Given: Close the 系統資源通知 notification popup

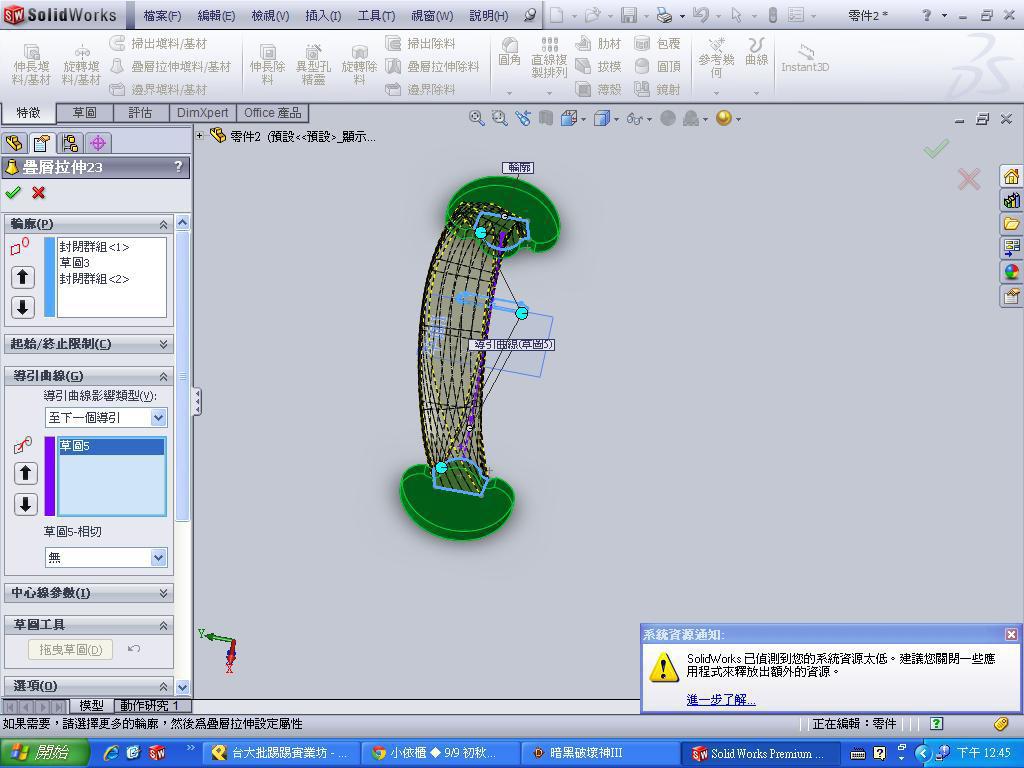Looking at the screenshot, I should [x=1011, y=634].
